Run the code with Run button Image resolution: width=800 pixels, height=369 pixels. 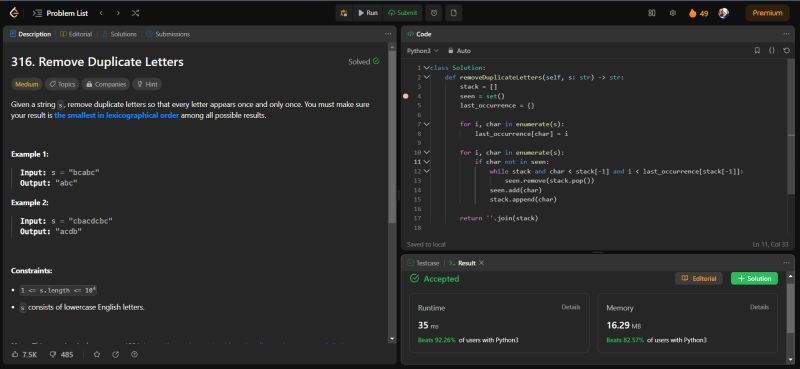[367, 13]
